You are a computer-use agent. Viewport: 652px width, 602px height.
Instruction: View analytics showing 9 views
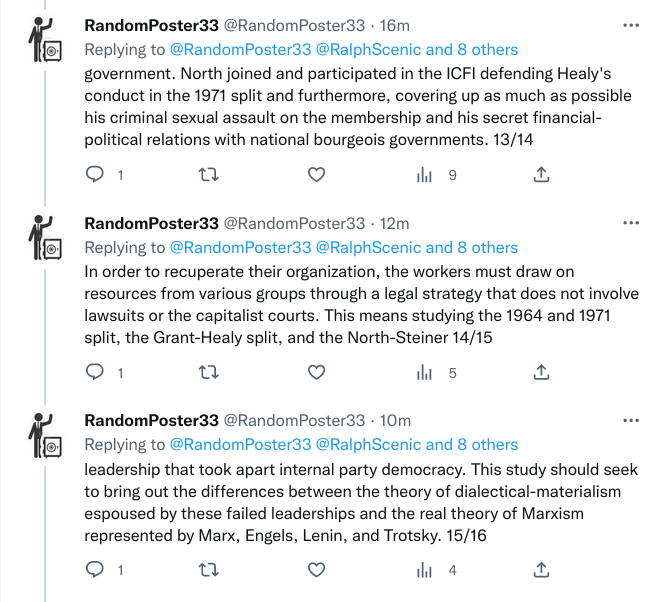tap(425, 175)
